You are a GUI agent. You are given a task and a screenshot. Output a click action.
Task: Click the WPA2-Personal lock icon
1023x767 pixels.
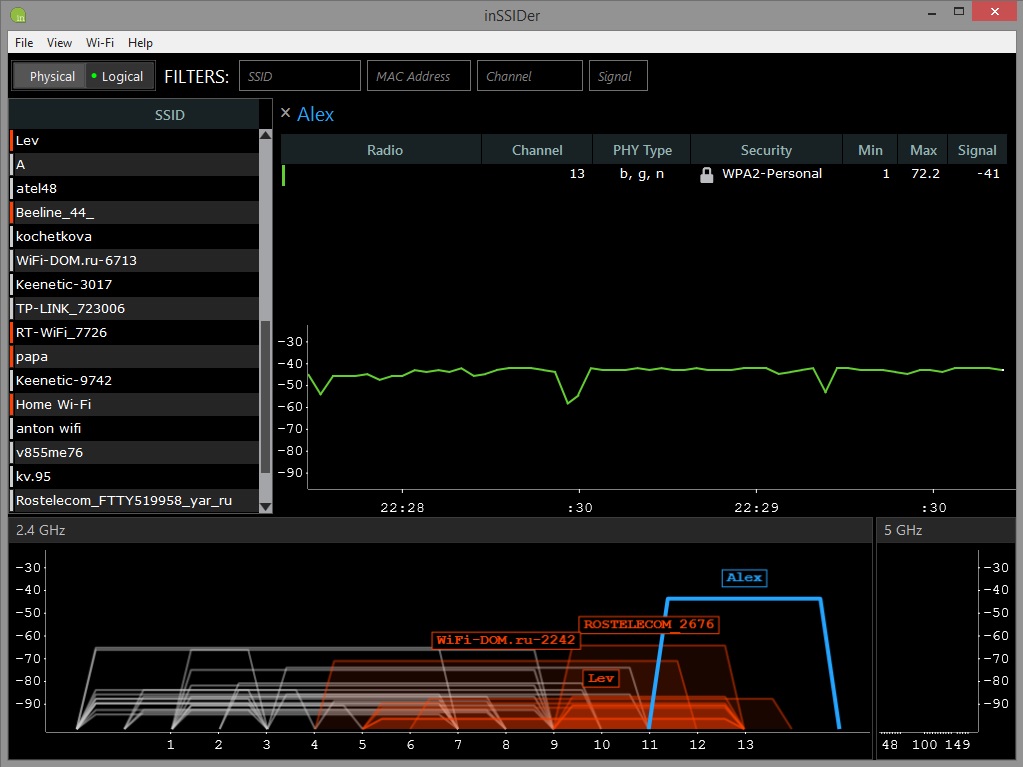707,174
